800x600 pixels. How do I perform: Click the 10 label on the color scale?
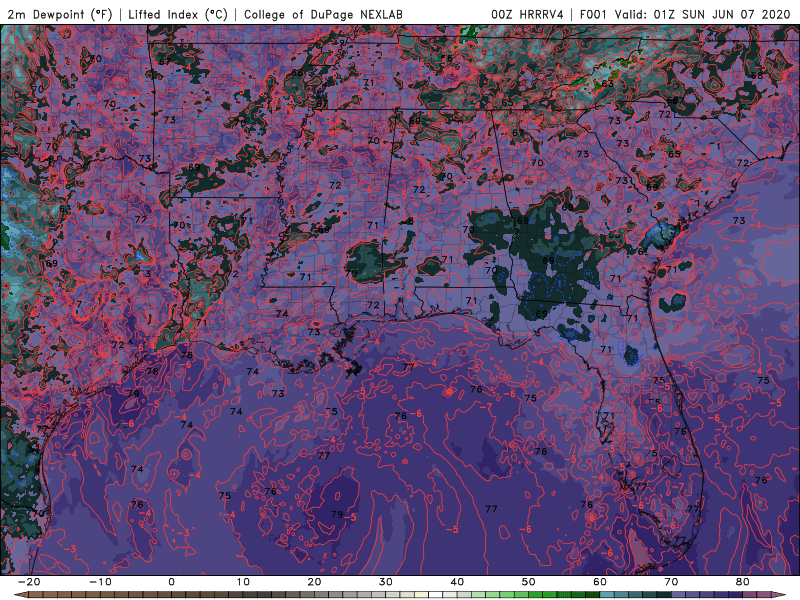click(243, 582)
